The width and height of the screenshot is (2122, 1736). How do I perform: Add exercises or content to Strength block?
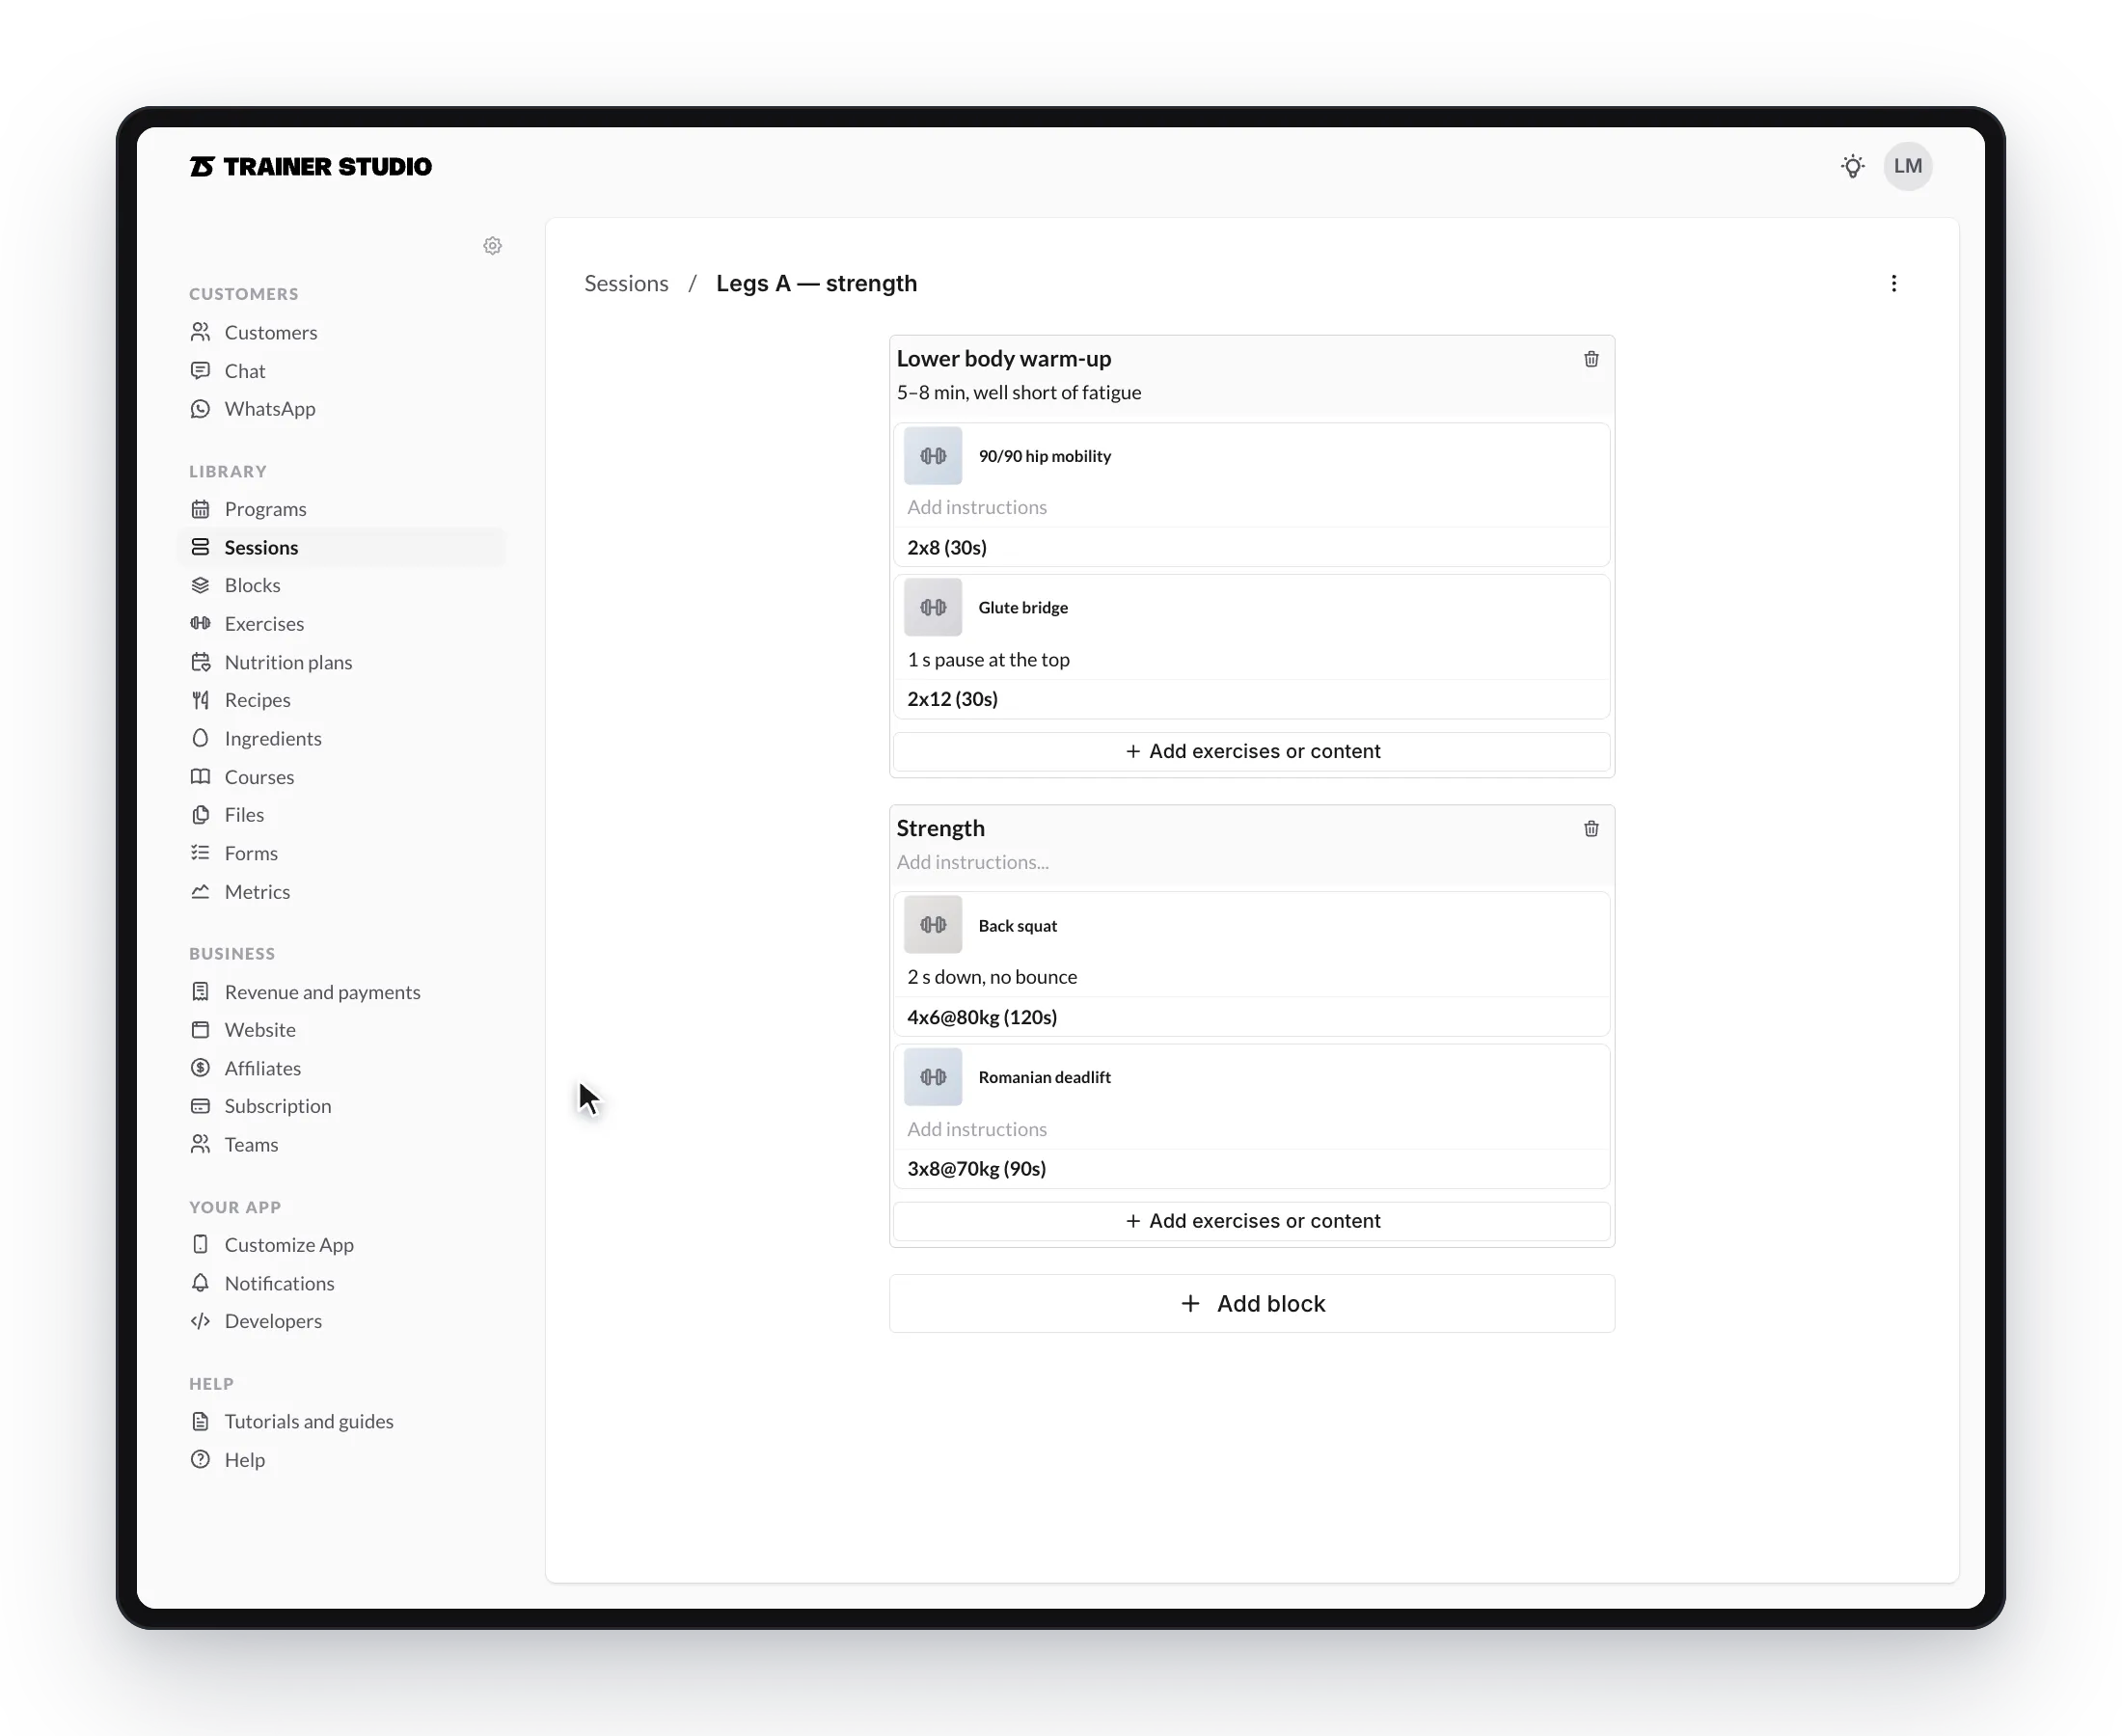click(1251, 1221)
